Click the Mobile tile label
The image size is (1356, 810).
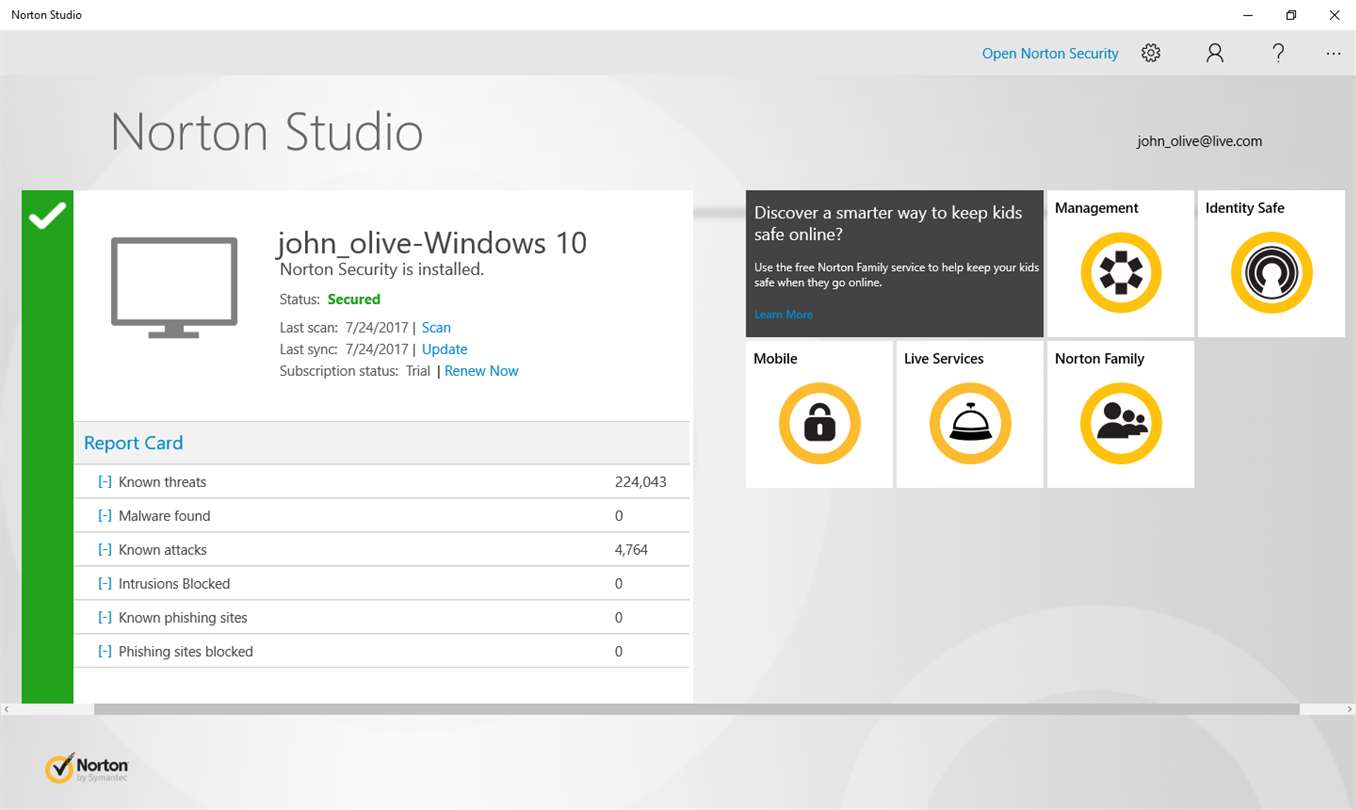776,359
